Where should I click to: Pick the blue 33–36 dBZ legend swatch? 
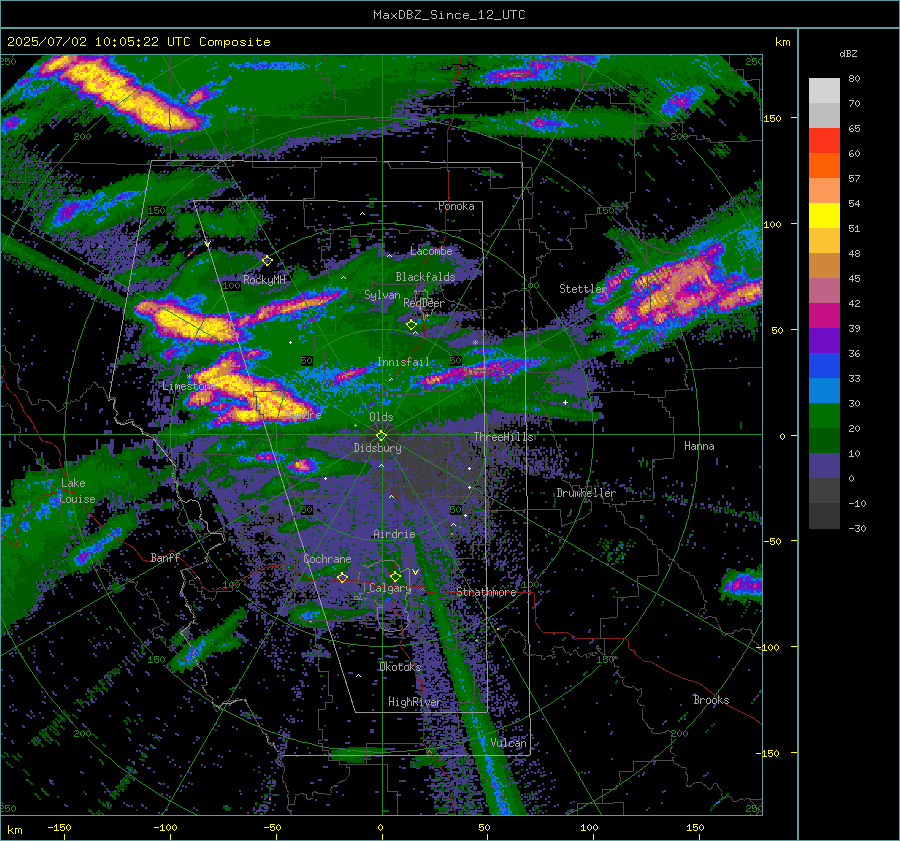point(824,366)
